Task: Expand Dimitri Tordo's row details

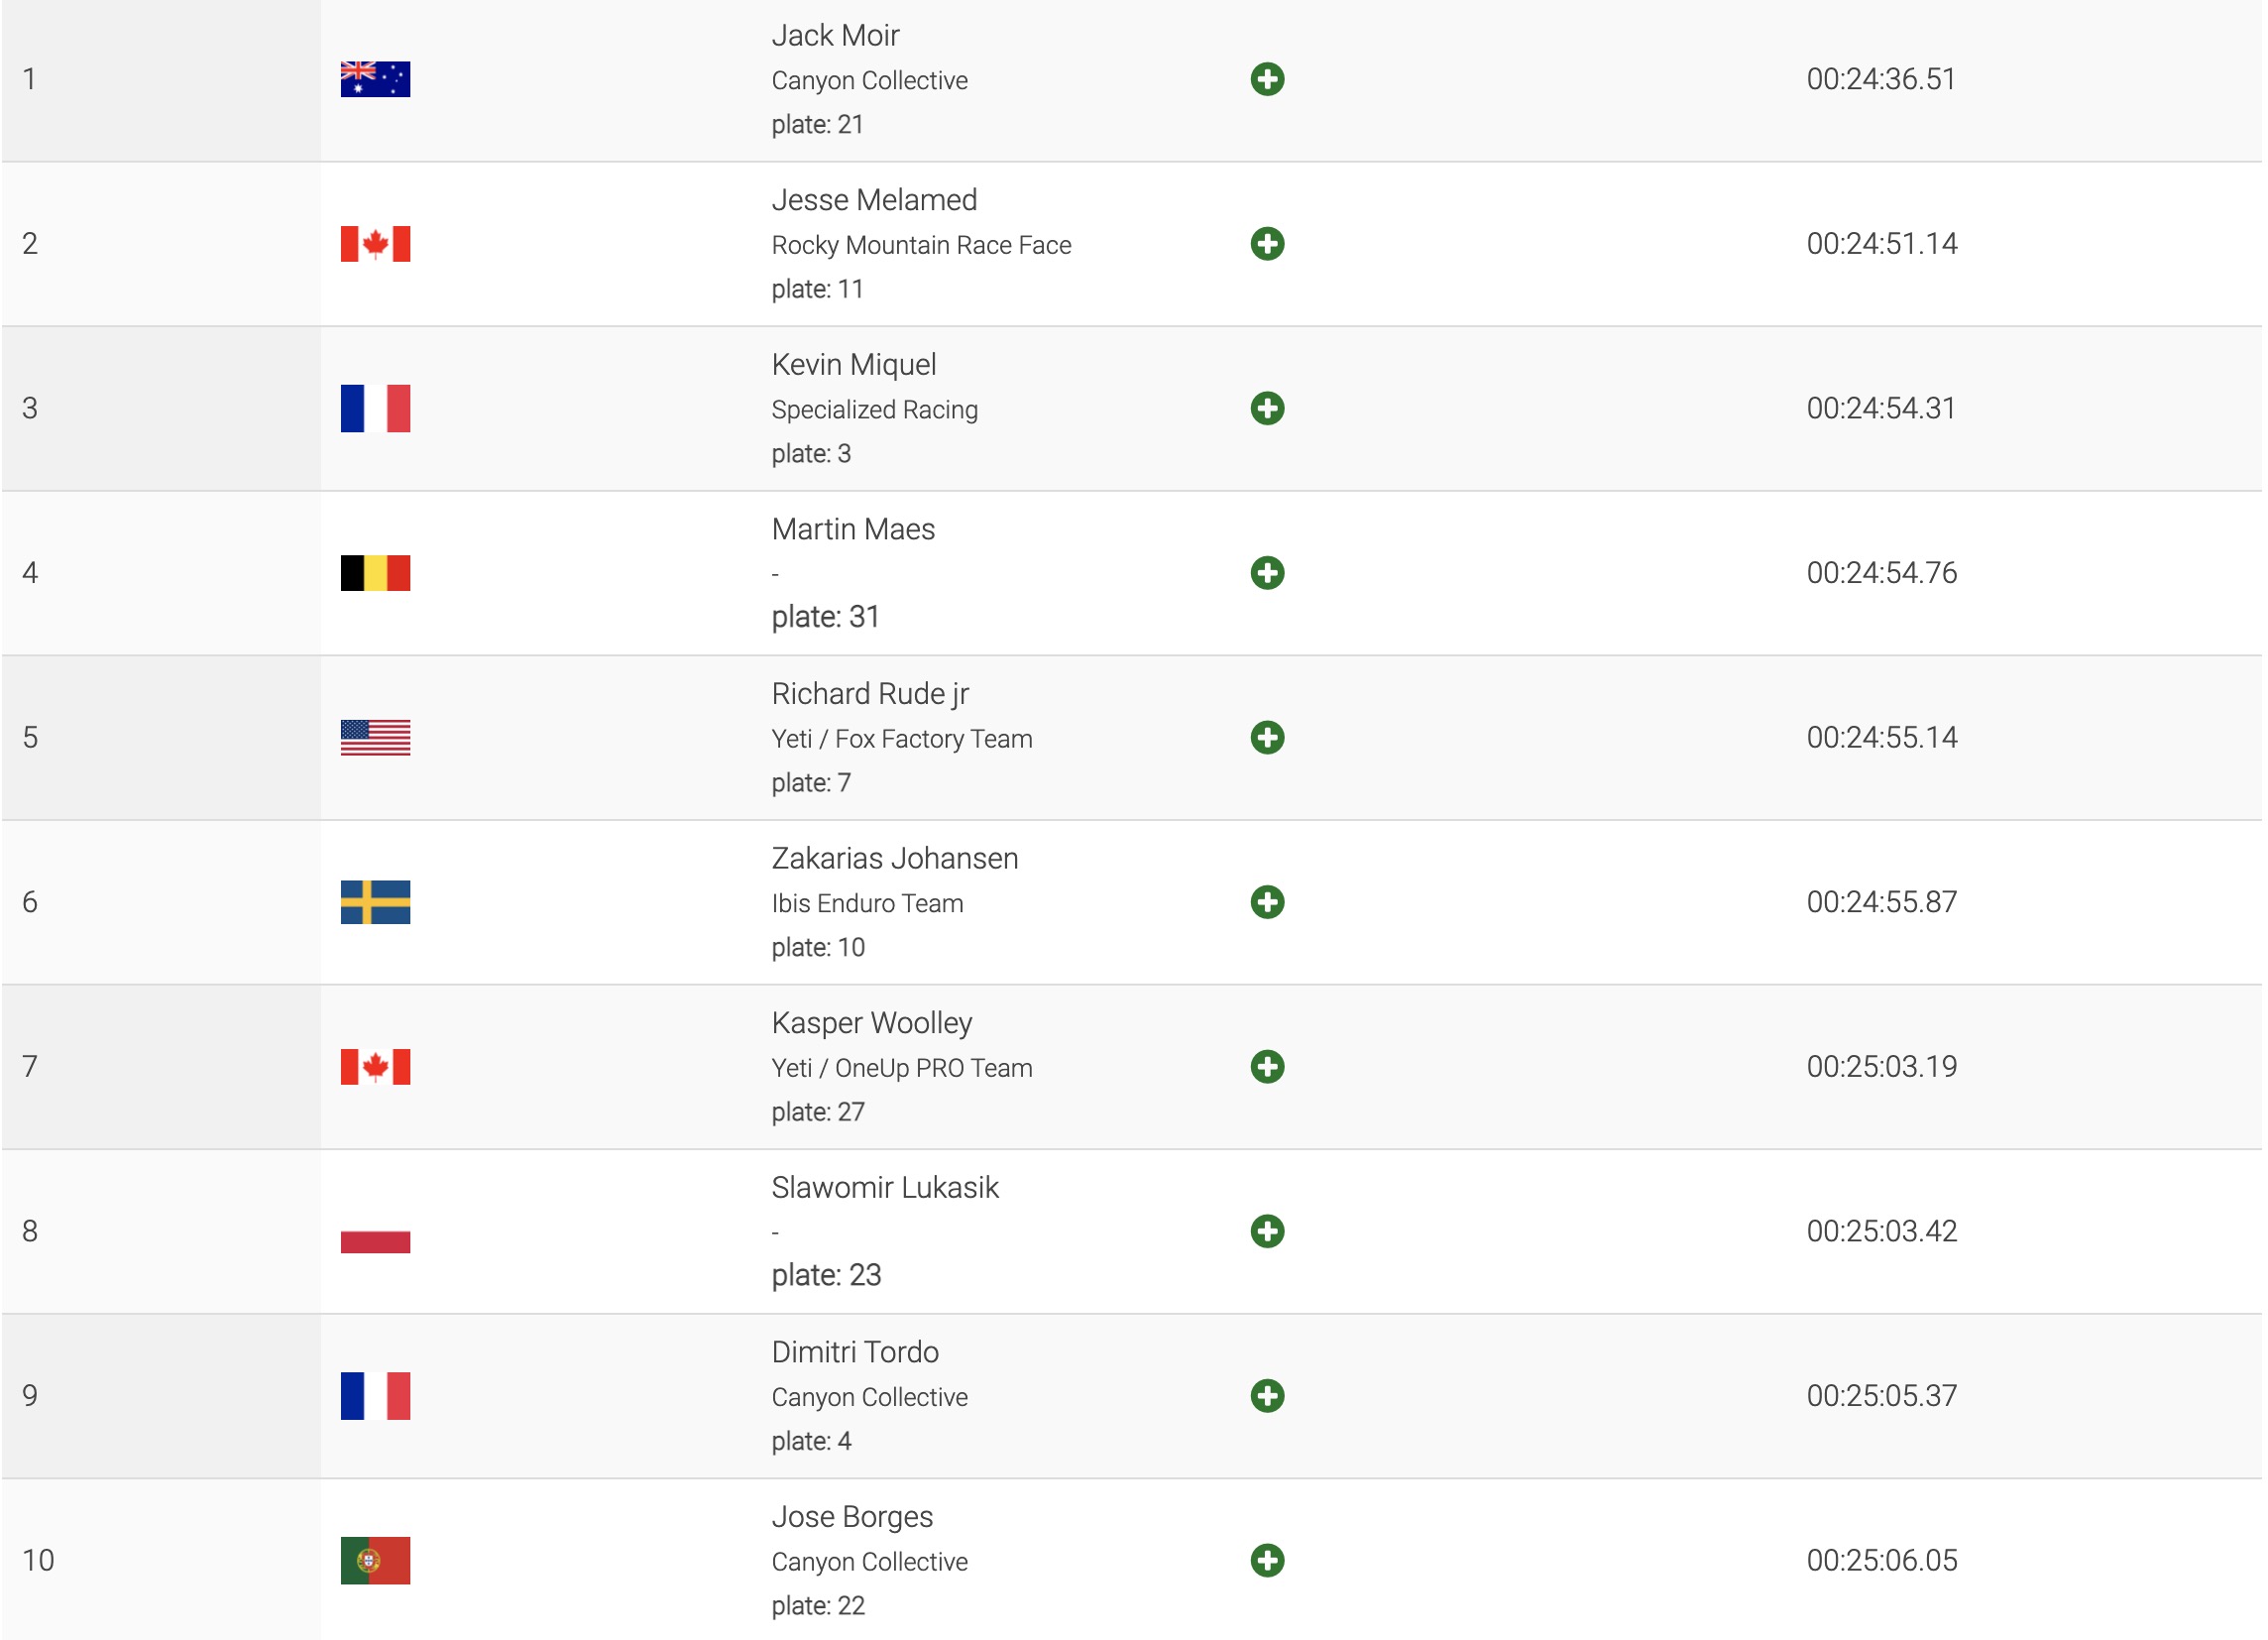Action: click(1267, 1396)
